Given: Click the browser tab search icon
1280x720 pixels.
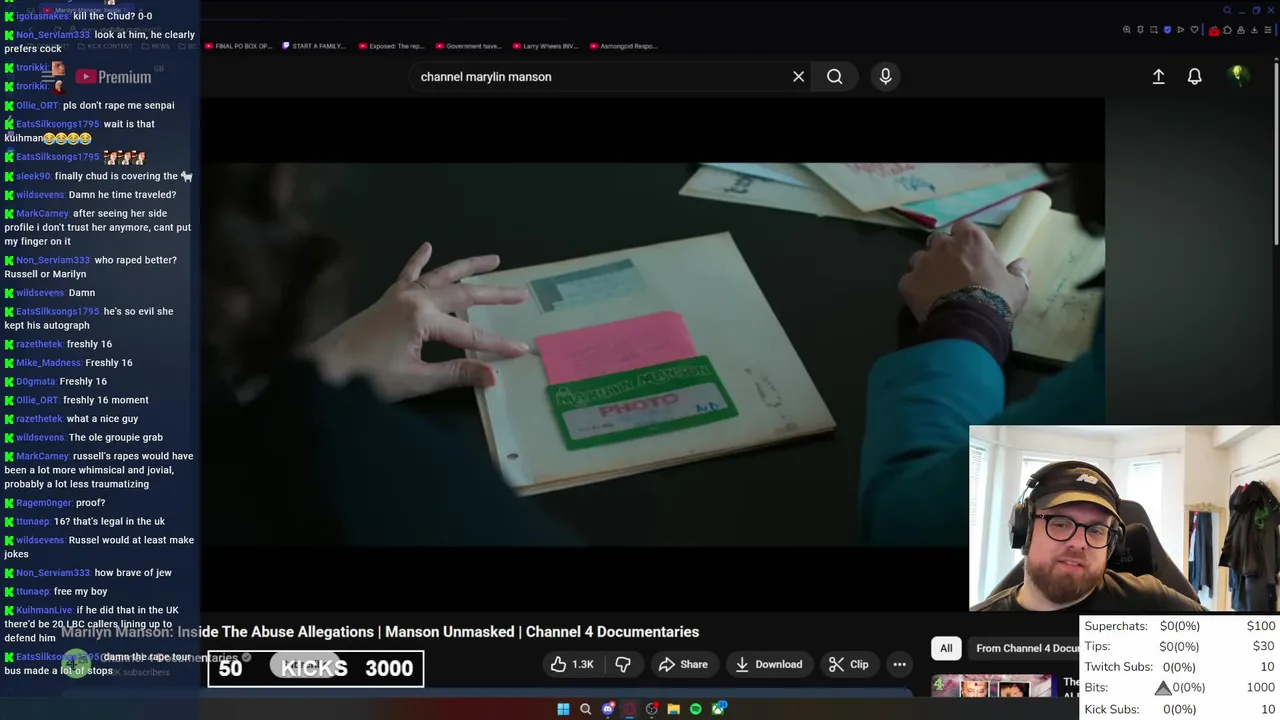Looking at the screenshot, I should pyautogui.click(x=1227, y=10).
